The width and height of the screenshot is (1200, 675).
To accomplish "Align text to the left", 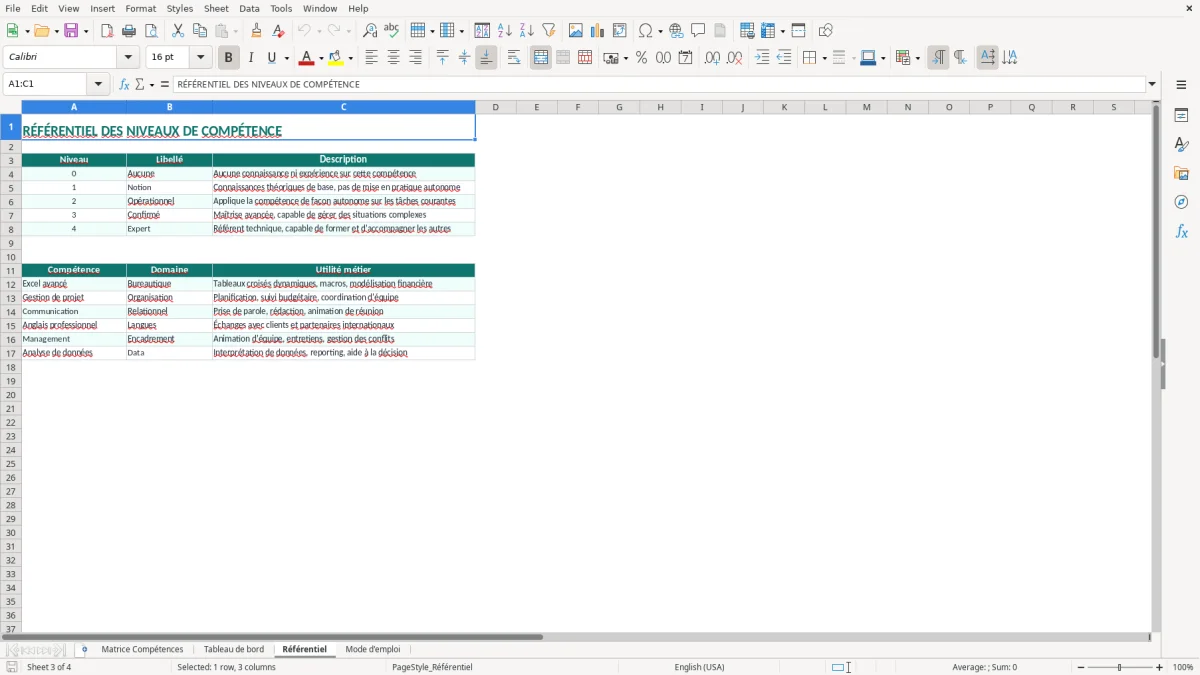I will pyautogui.click(x=371, y=58).
